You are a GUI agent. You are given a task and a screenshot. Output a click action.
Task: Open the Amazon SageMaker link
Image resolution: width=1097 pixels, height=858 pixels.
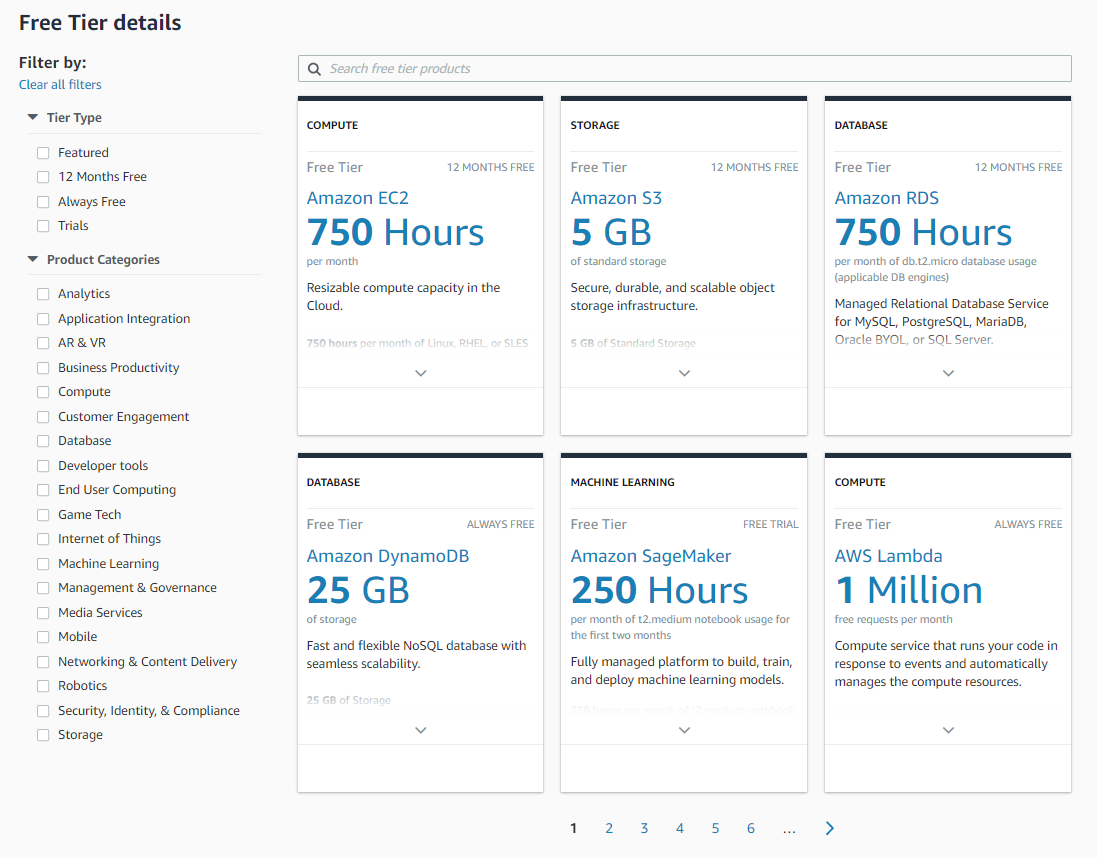point(651,556)
